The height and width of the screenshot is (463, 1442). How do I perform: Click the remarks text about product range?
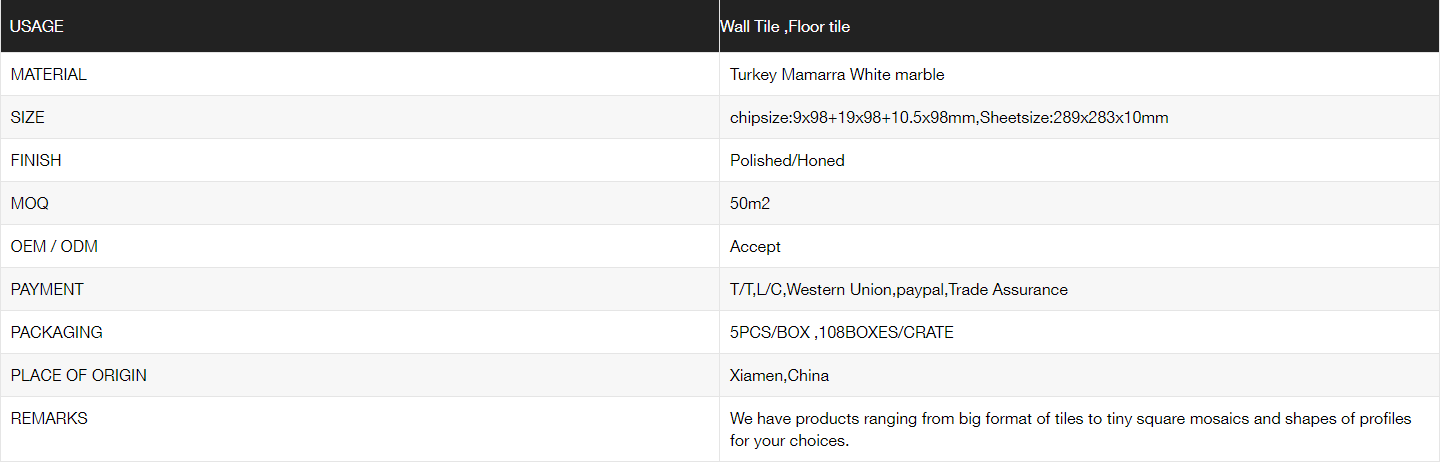click(1070, 429)
